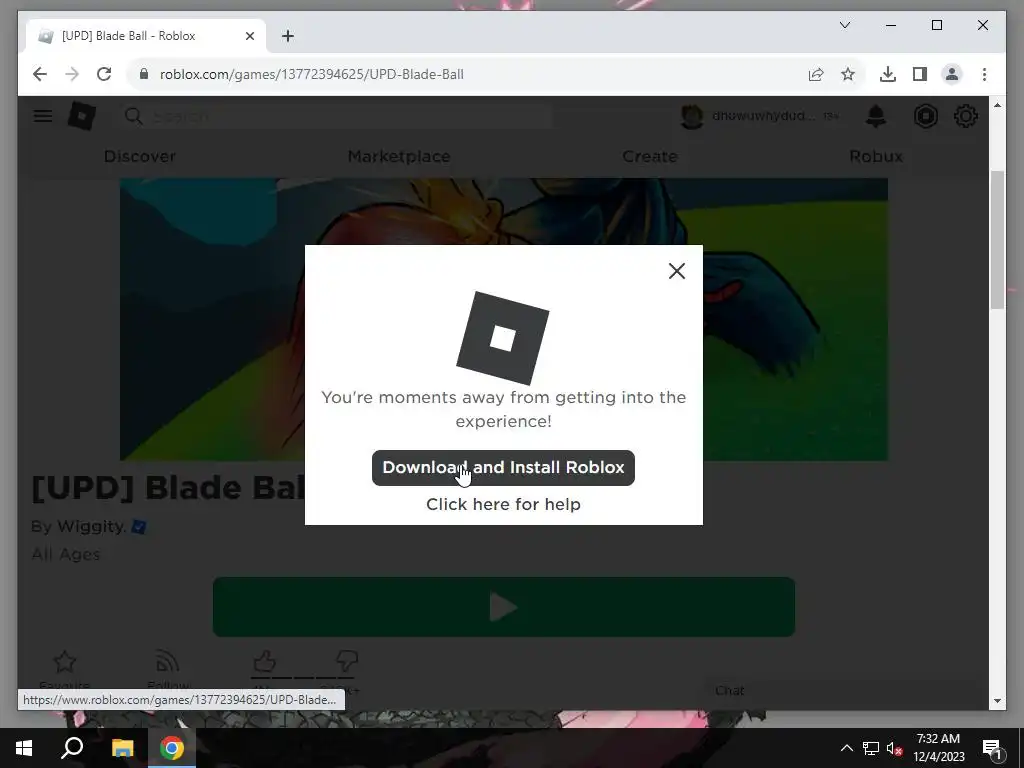
Task: Go to Marketplace tab
Action: coord(399,156)
